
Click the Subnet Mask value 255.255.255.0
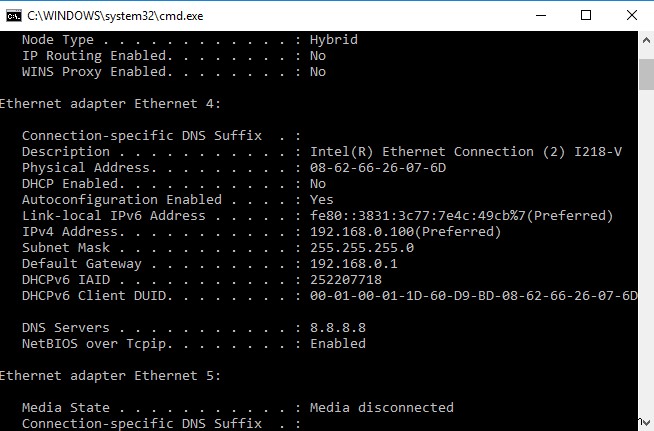pos(362,248)
